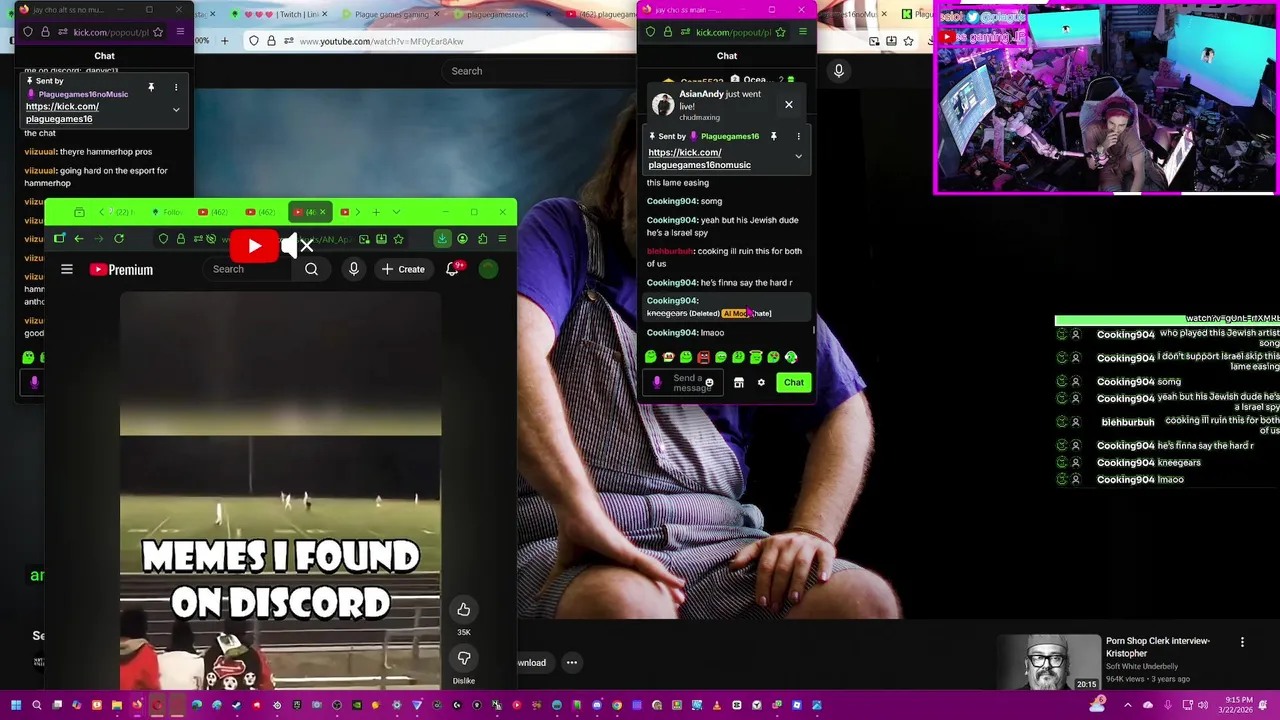Unmute the overlay speaker icon

297,246
